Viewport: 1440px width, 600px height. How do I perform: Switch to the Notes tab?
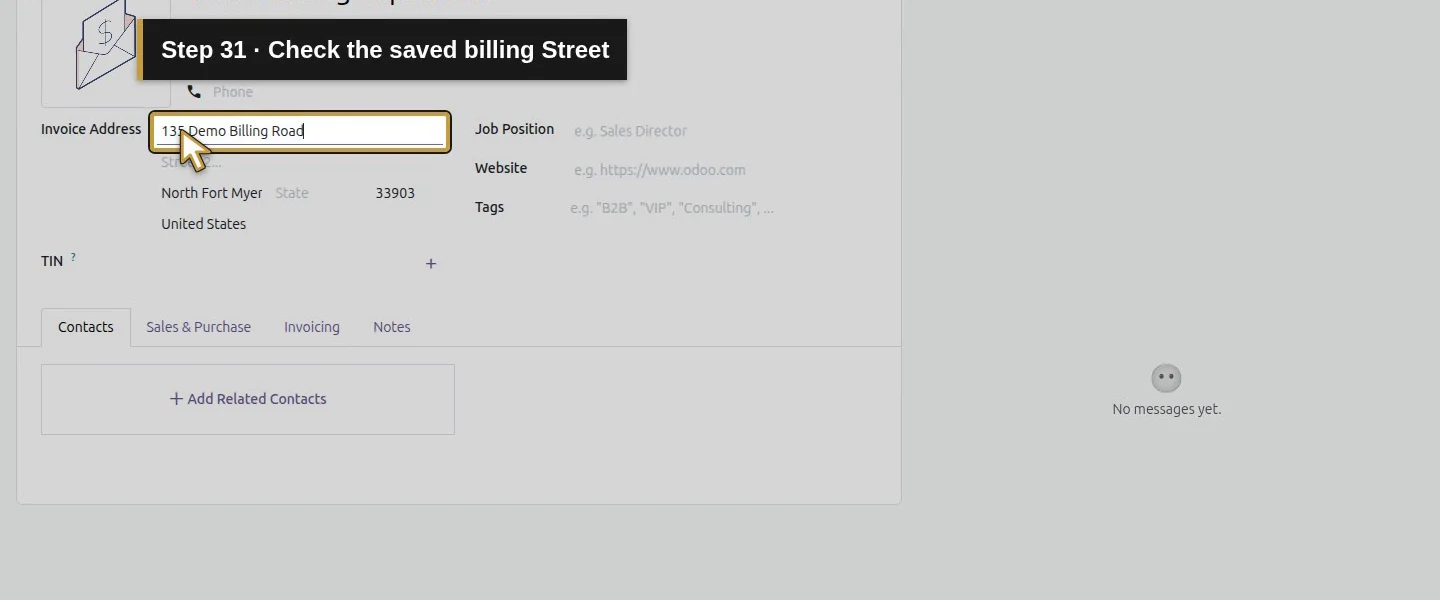(392, 327)
